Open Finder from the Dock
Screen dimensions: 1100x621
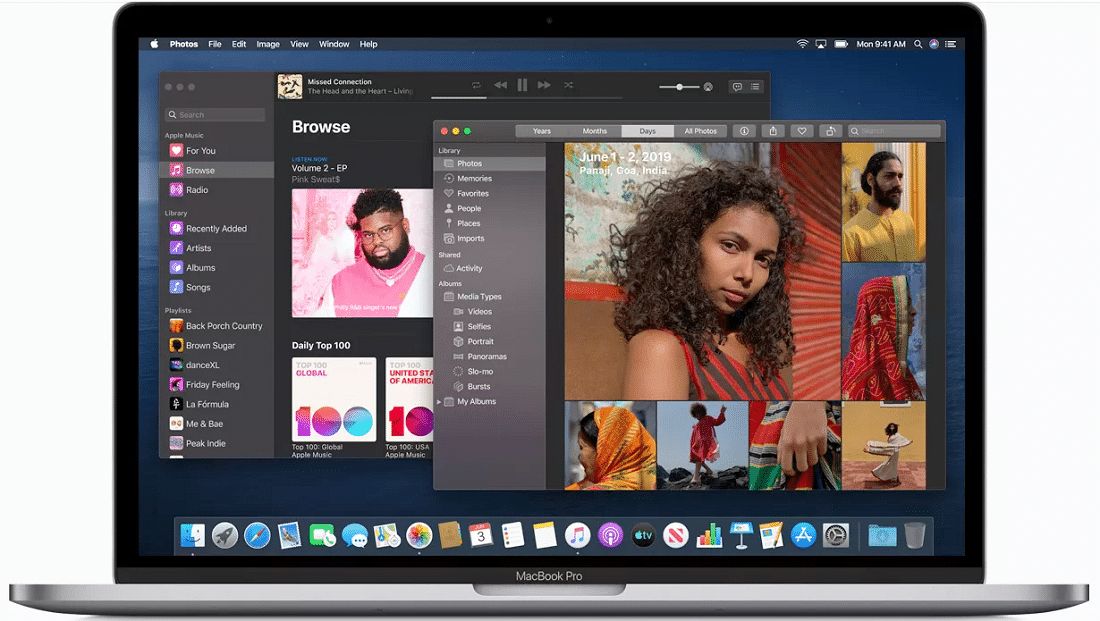pyautogui.click(x=192, y=535)
